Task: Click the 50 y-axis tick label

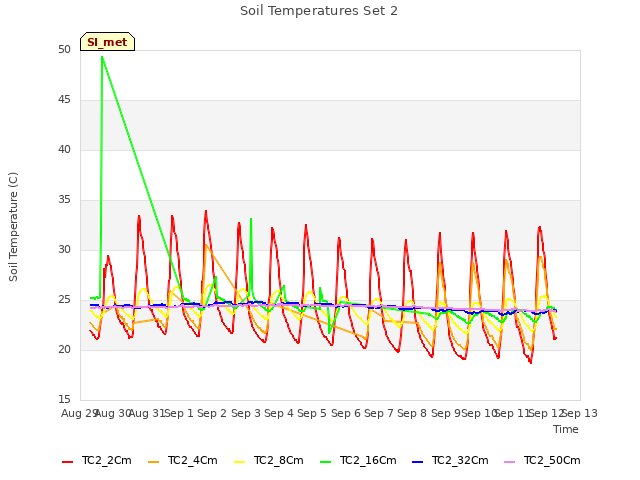Action: tap(64, 50)
